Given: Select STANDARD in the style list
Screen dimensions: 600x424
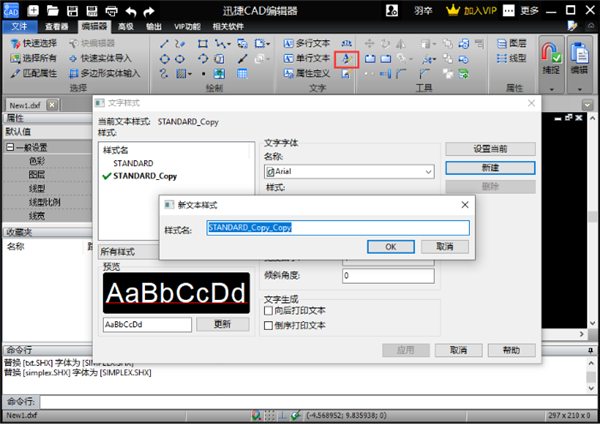Looking at the screenshot, I should (x=133, y=163).
